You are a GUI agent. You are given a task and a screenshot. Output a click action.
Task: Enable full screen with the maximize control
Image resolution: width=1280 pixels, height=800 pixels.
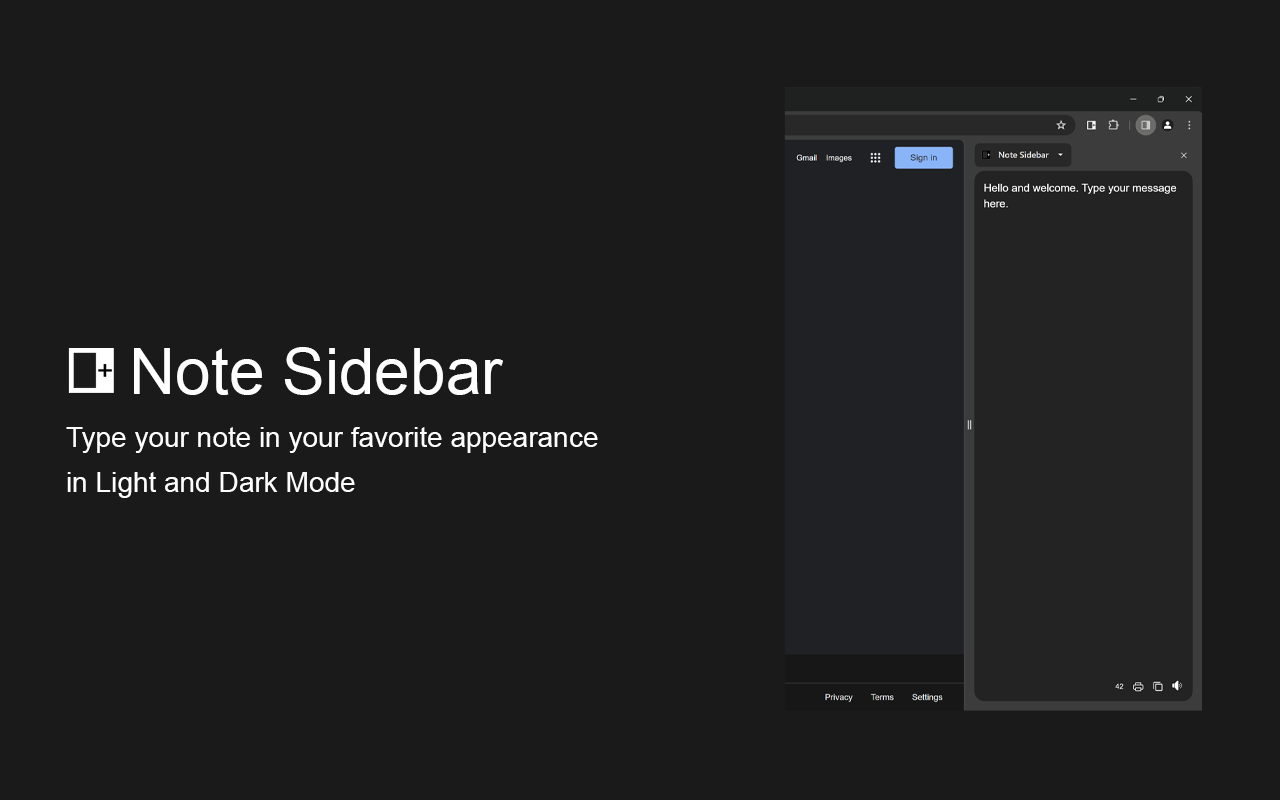(x=1160, y=99)
